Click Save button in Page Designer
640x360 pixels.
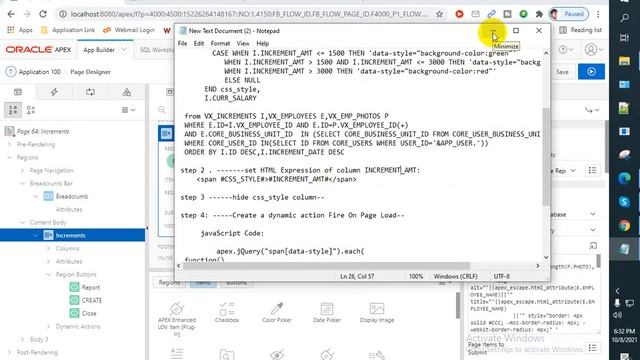562,72
